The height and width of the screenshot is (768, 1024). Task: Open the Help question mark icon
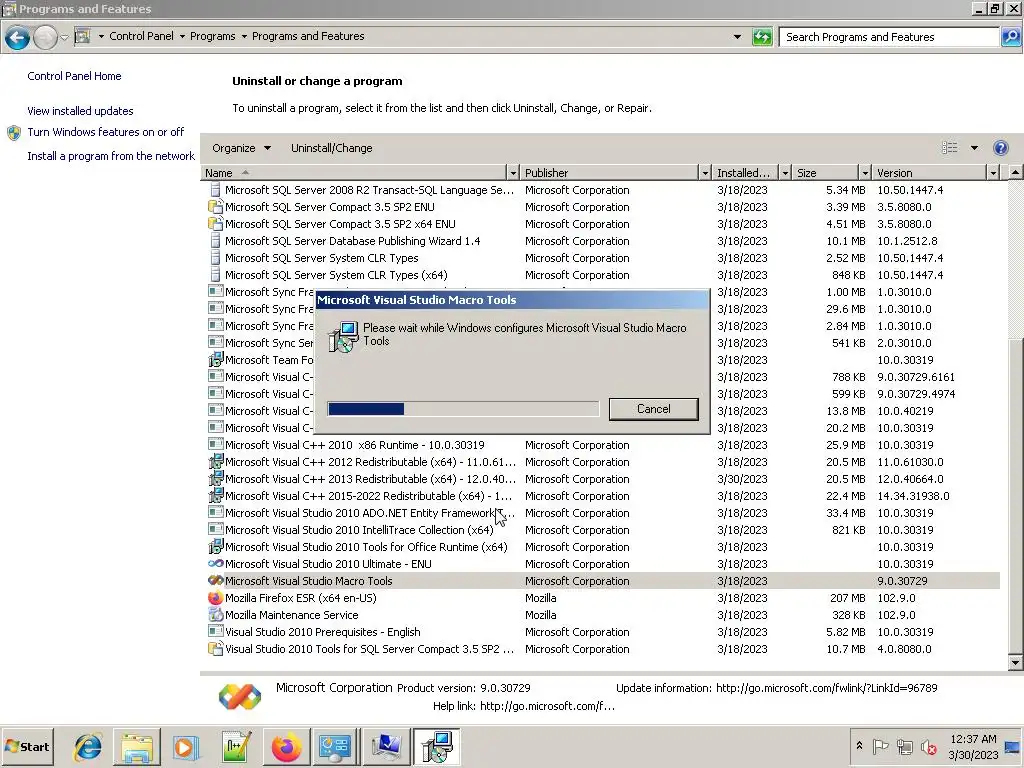[x=1000, y=148]
